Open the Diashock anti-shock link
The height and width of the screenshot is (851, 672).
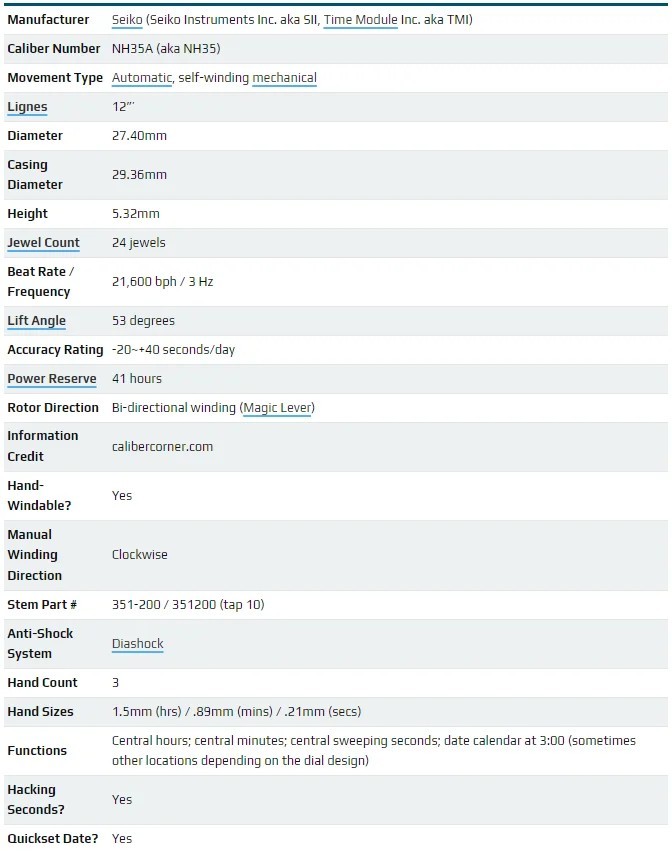click(x=137, y=644)
